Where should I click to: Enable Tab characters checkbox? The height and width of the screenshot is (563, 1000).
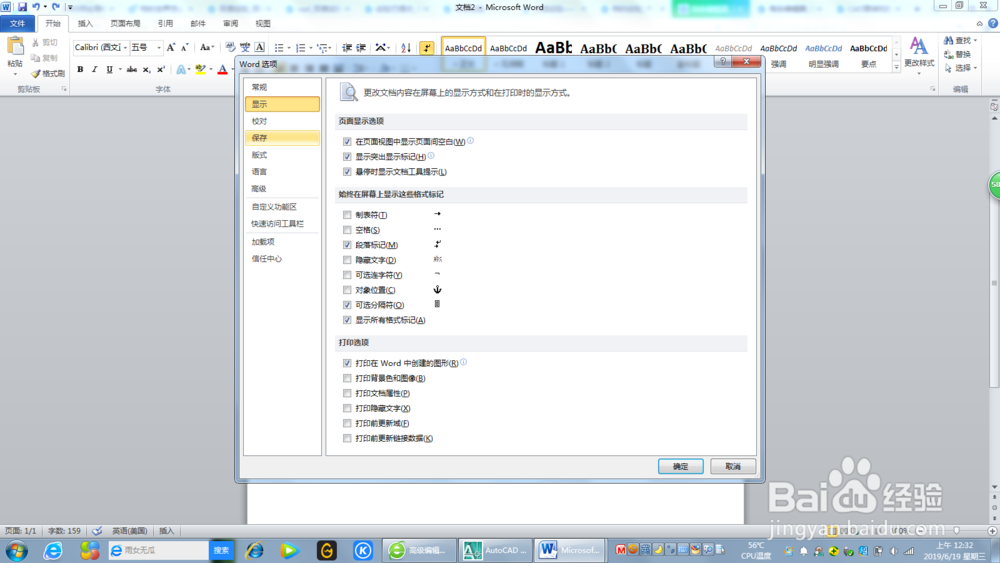(347, 216)
